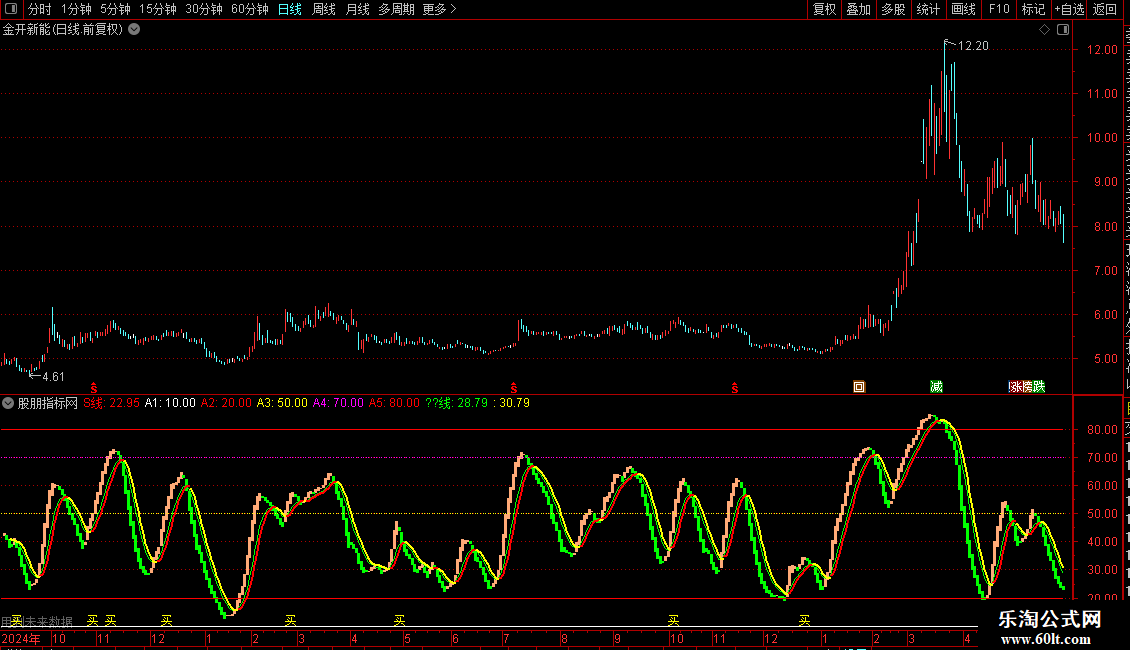This screenshot has width=1130, height=650.
Task: Click the 买 signal above the 5 tick
Action: point(399,620)
